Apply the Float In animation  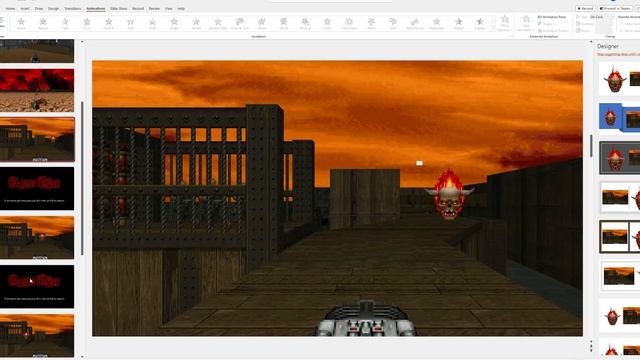[109, 23]
